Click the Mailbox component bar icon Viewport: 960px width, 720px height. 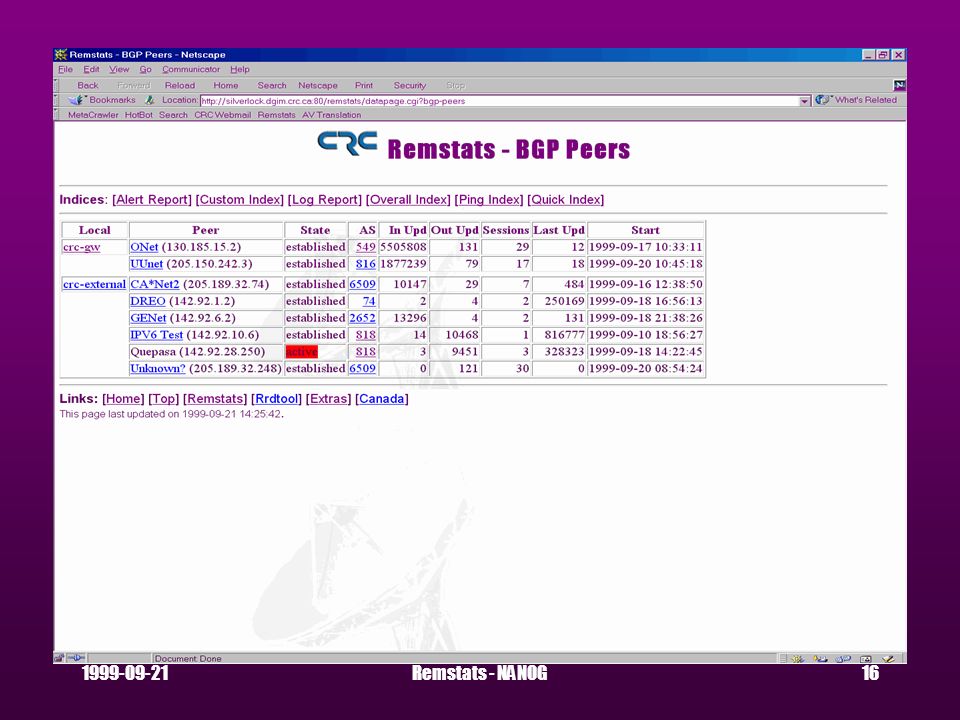click(x=820, y=659)
